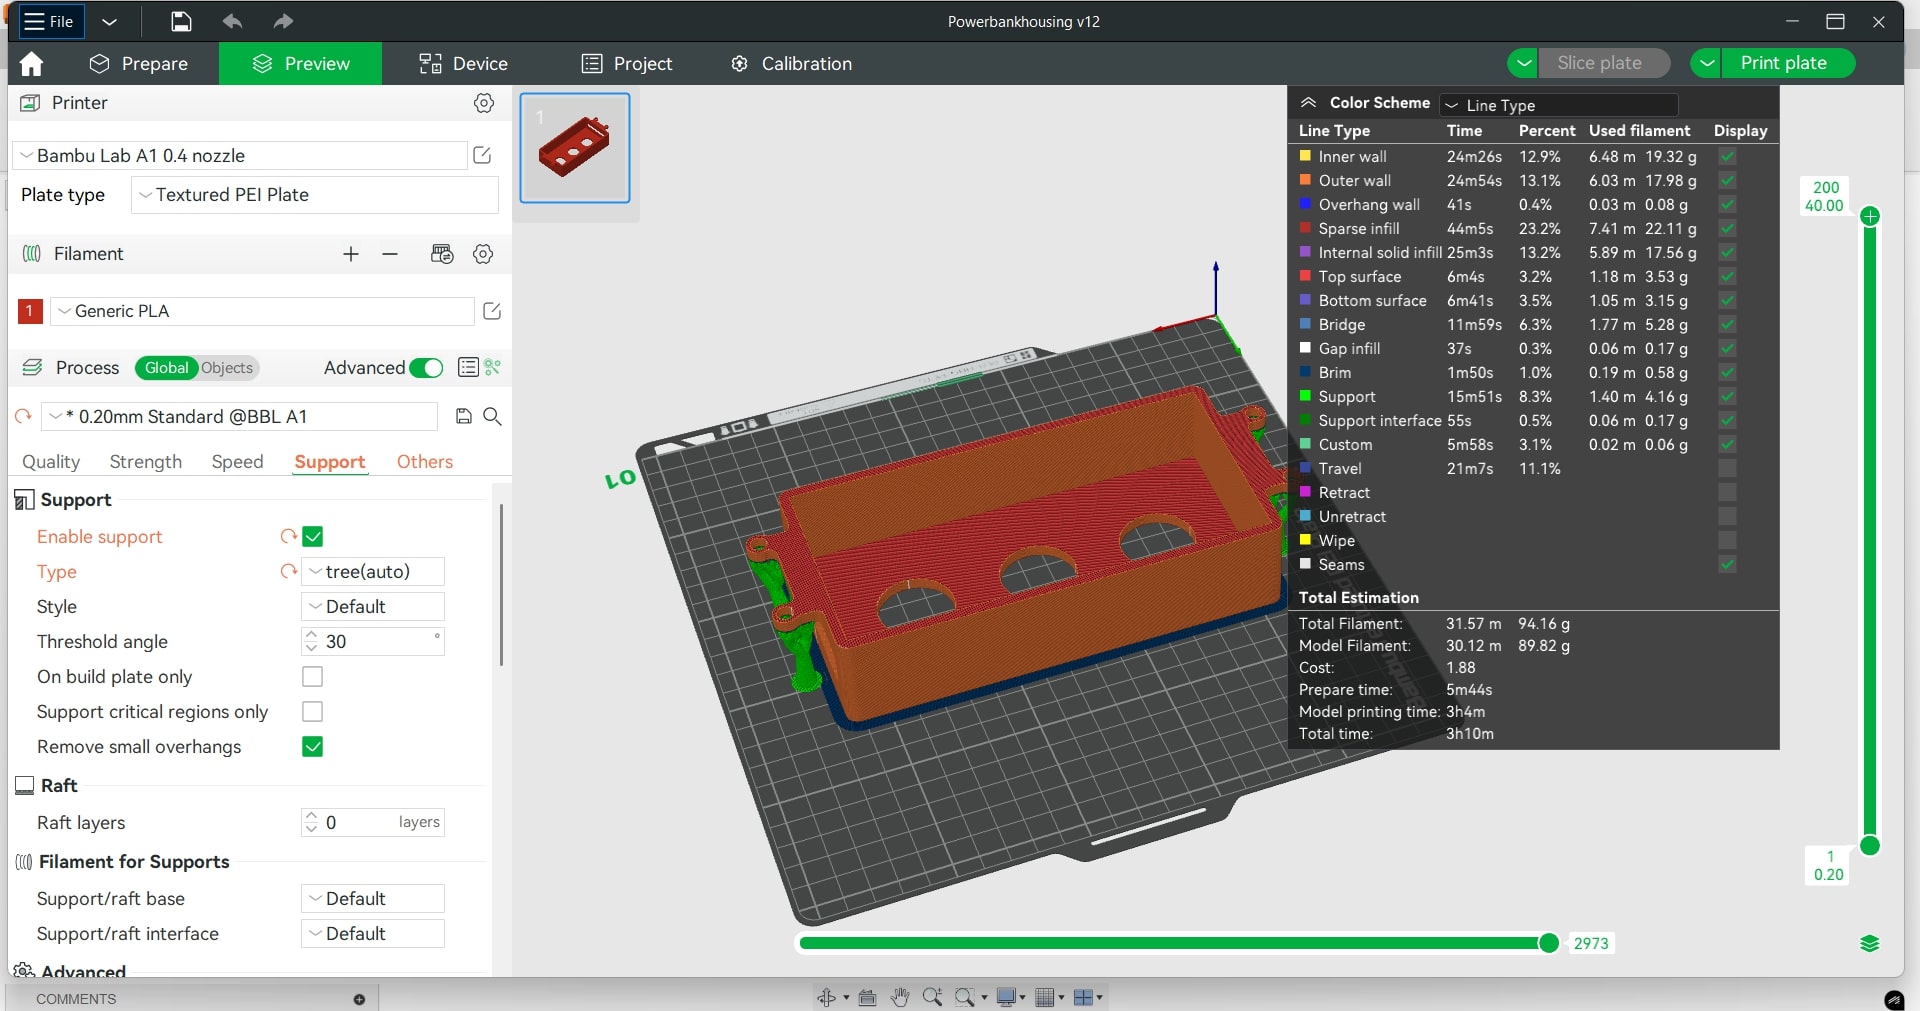Reset the support Type value

point(289,572)
